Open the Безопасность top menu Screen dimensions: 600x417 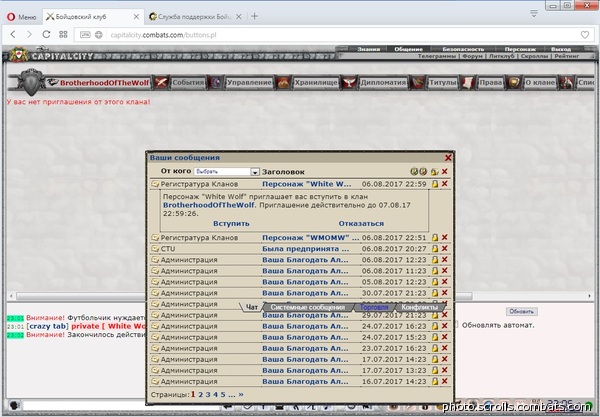point(463,49)
